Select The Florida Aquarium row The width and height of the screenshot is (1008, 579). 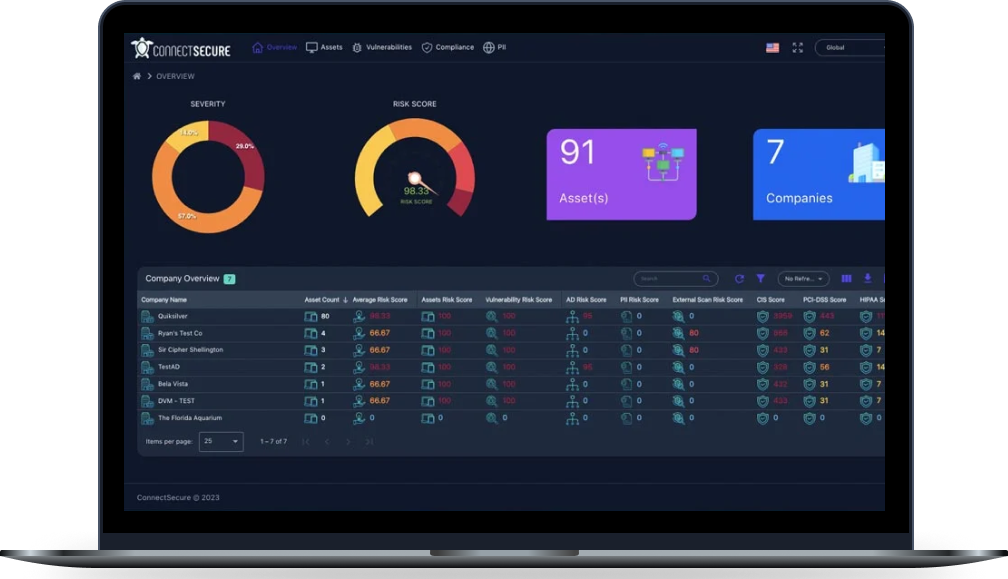coord(511,418)
